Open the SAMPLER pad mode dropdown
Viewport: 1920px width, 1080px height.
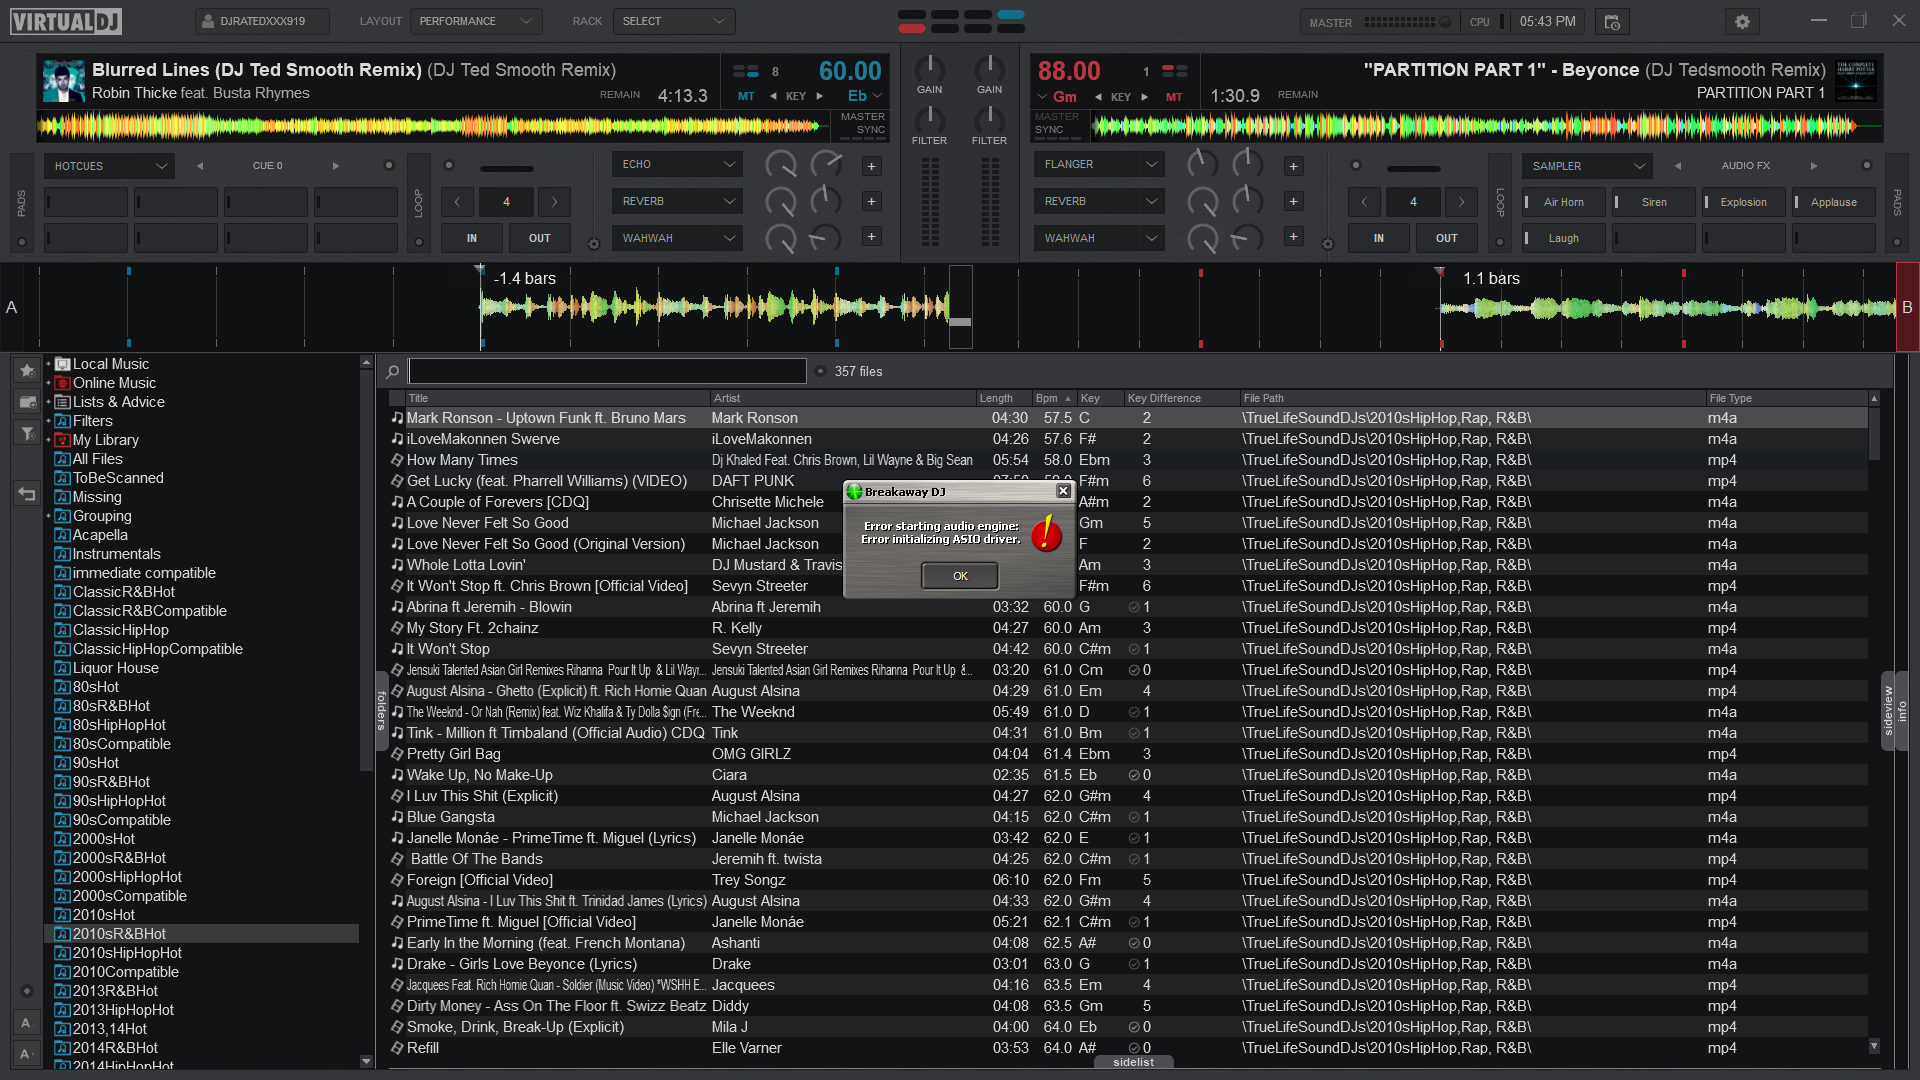tap(1587, 166)
